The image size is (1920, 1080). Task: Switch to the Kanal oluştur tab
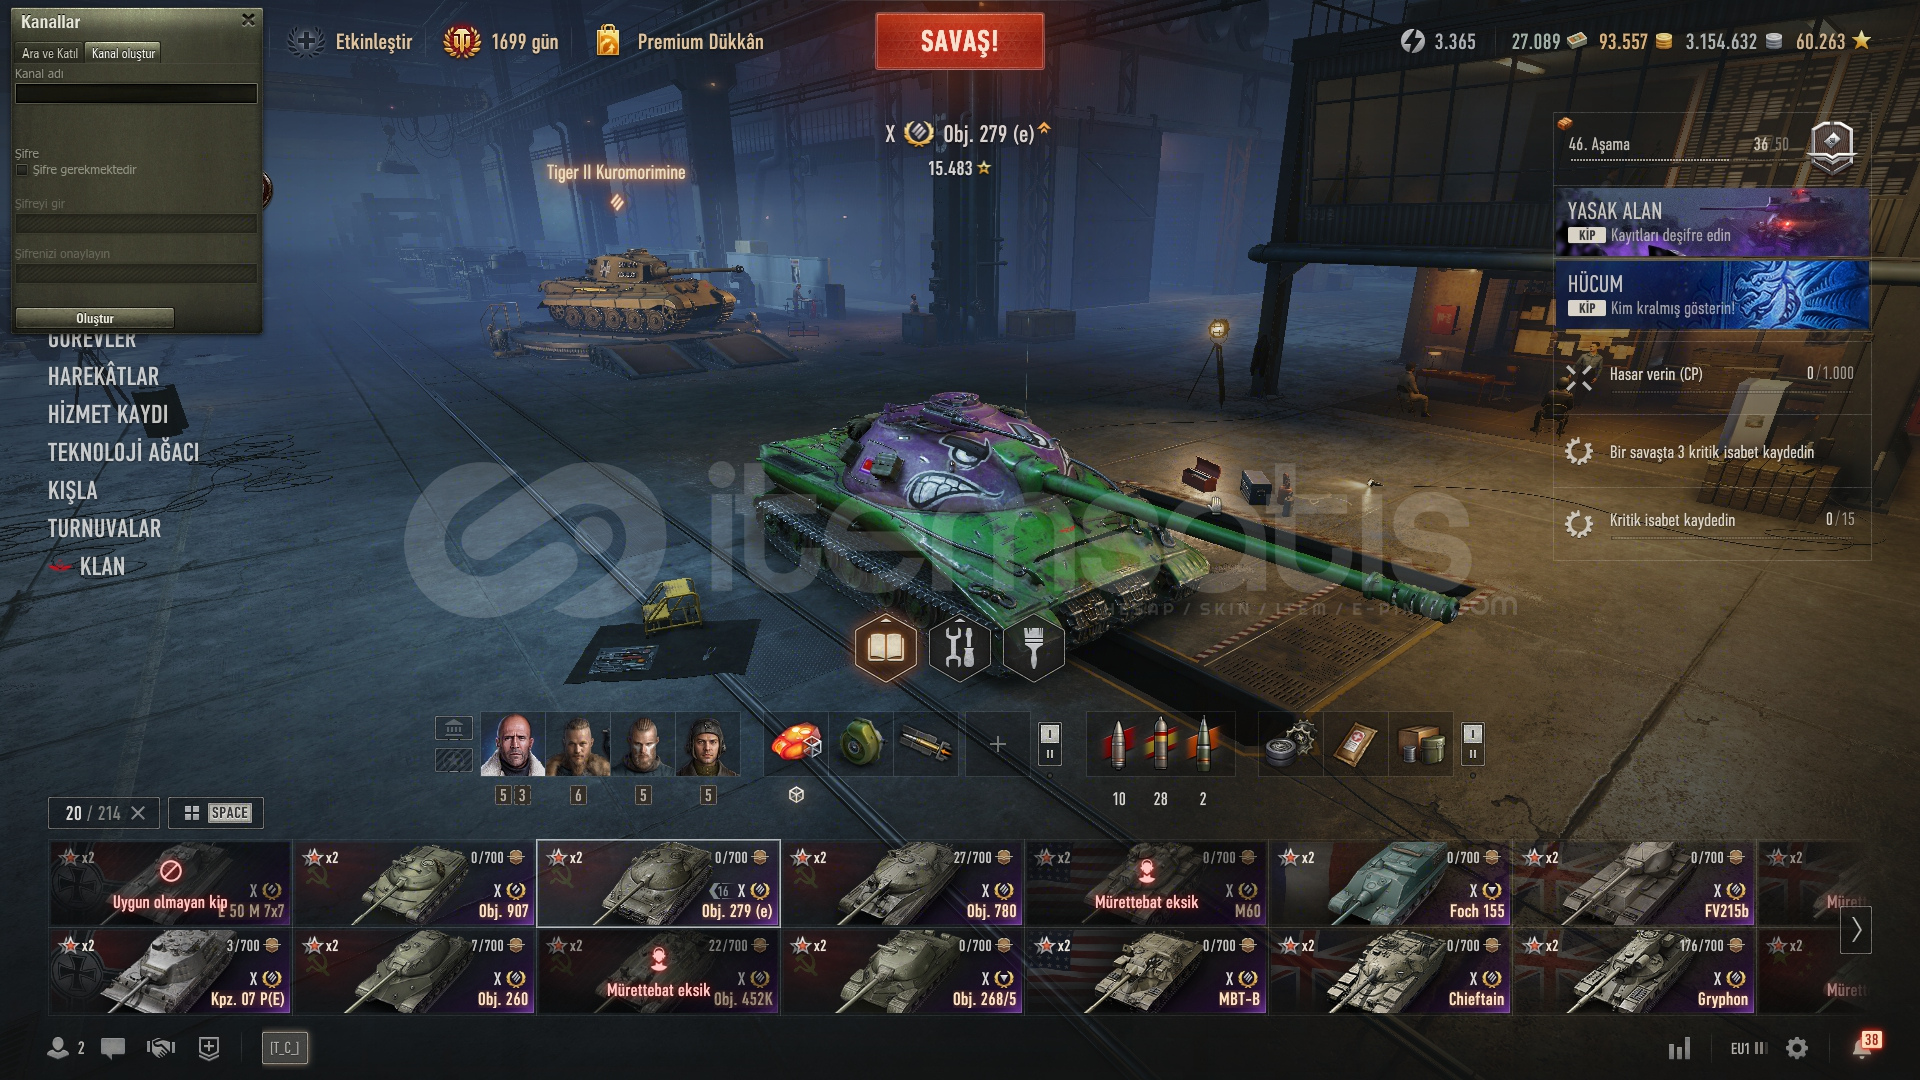pyautogui.click(x=123, y=53)
